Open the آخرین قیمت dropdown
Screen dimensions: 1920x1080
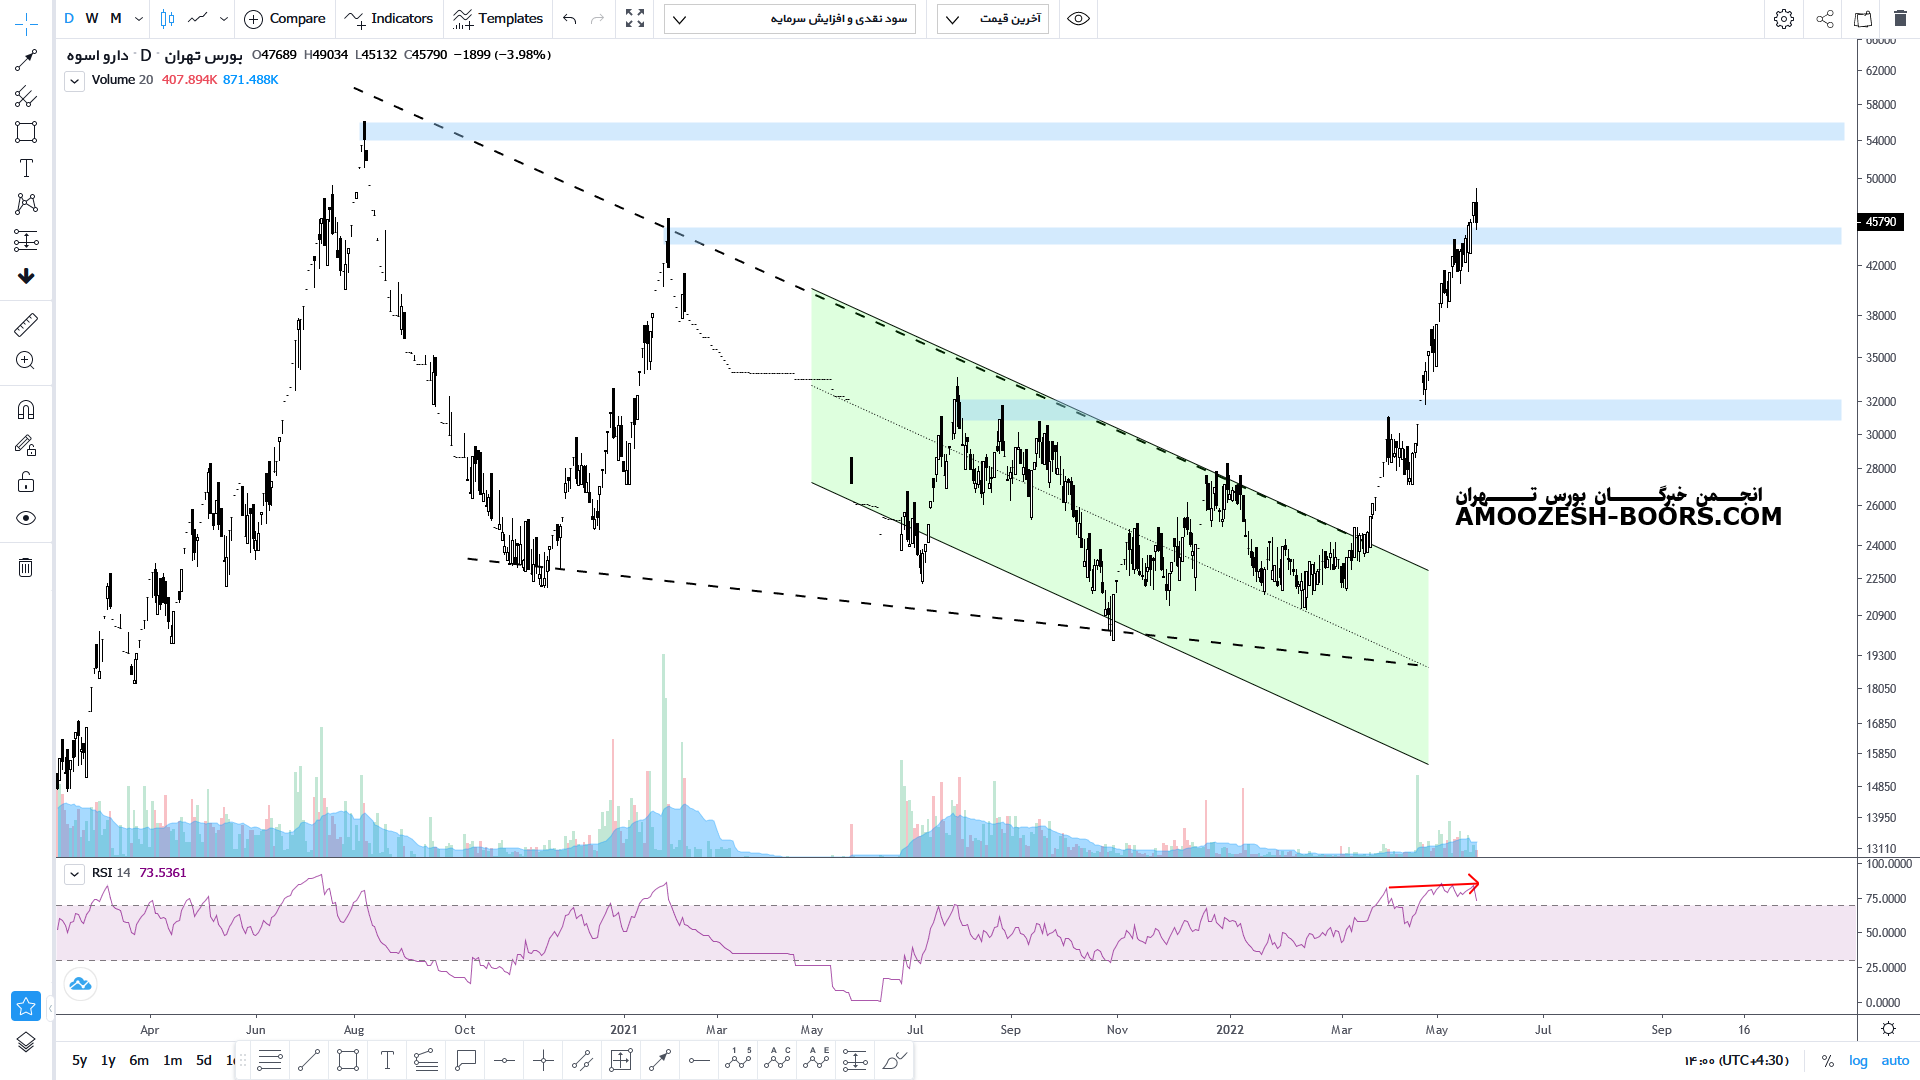pos(992,18)
